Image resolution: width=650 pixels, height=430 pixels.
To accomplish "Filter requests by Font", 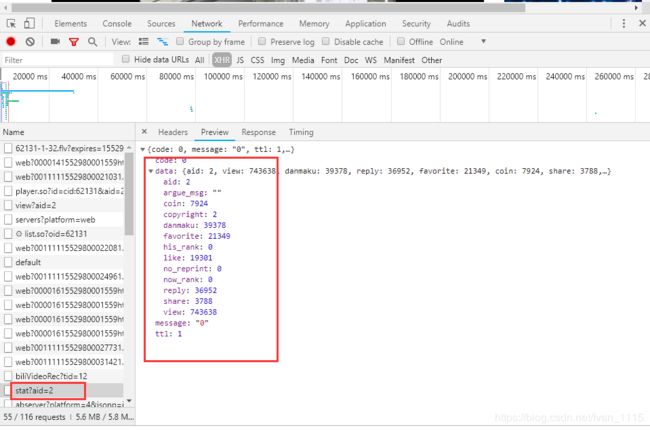I will (329, 60).
